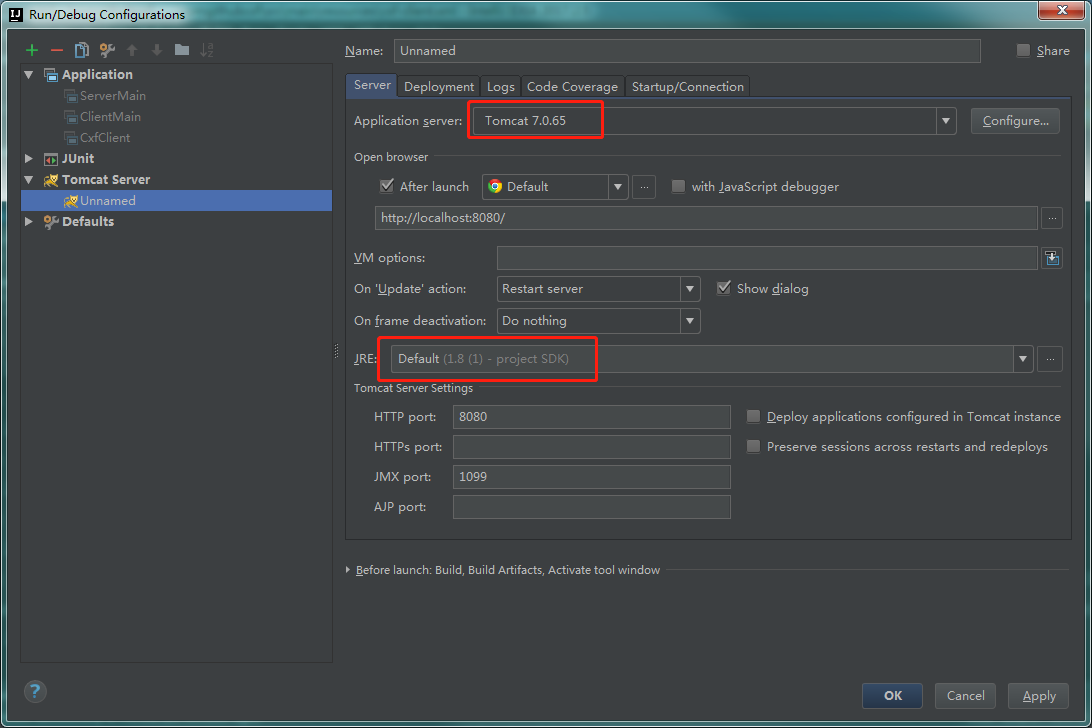
Task: Open ellipsis button beside the localhost URL
Action: coord(1052,218)
